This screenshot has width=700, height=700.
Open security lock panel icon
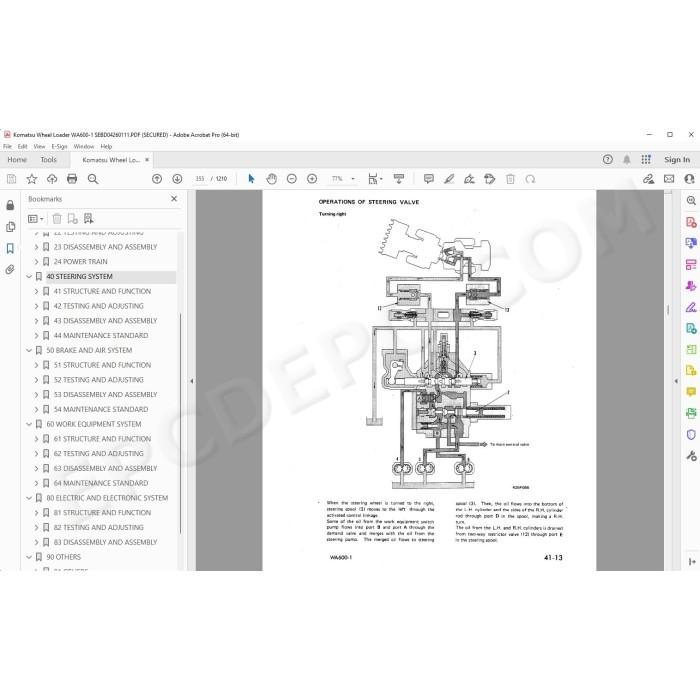coord(10,205)
